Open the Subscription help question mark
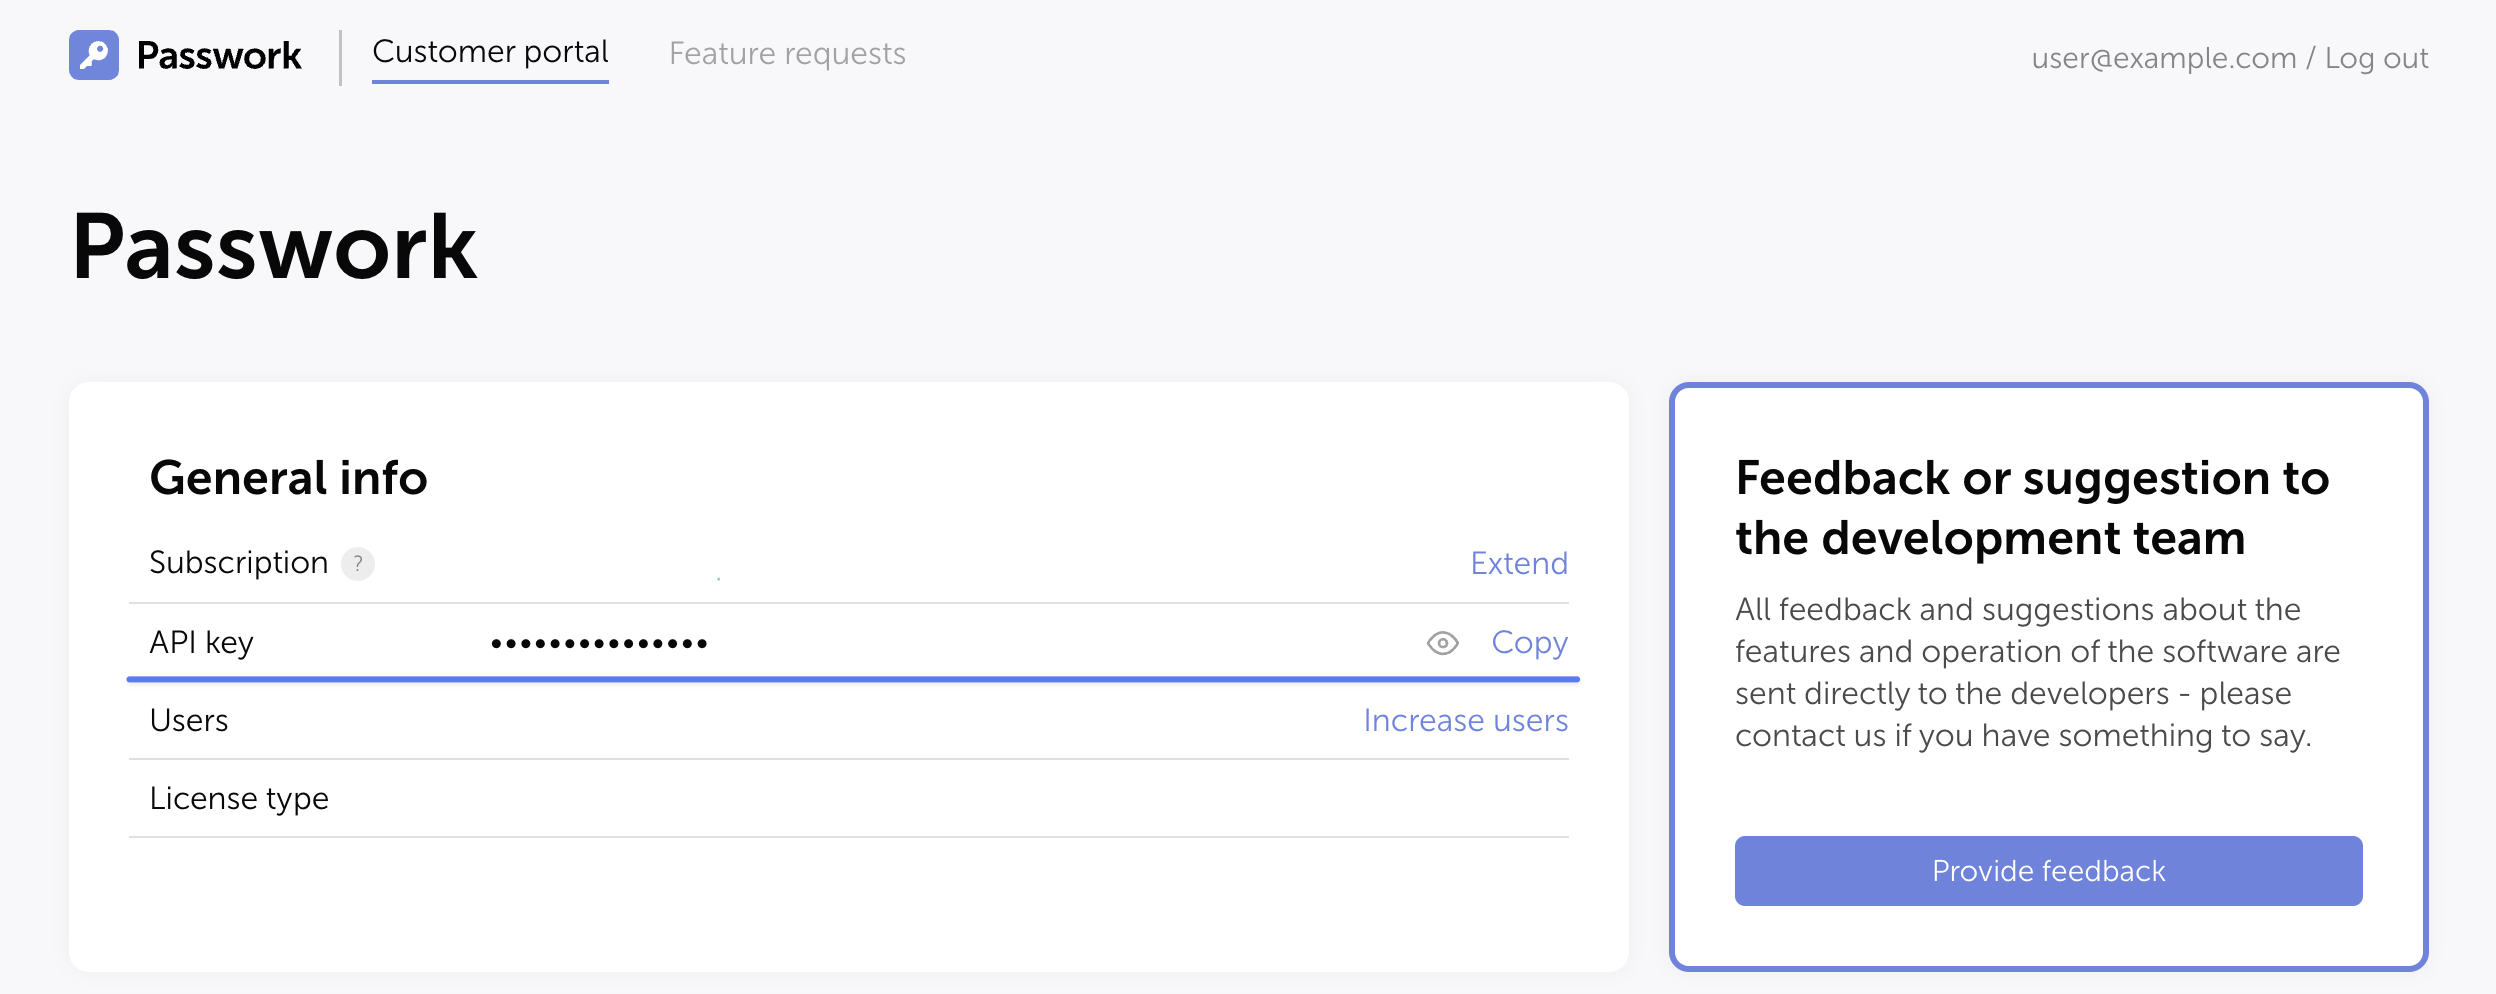2496x994 pixels. (358, 564)
